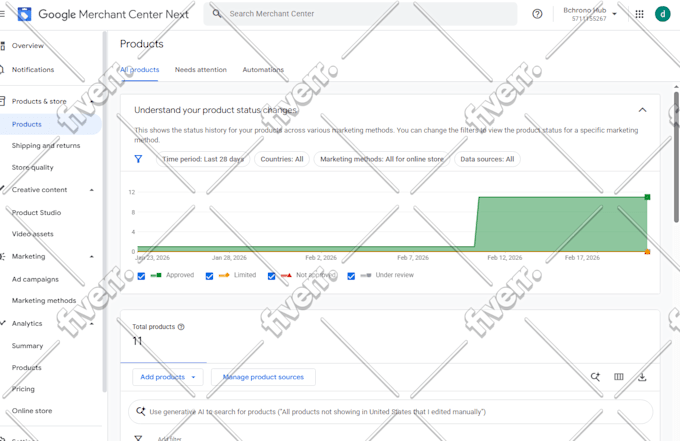The width and height of the screenshot is (680, 441).
Task: Collapse the product status changes card
Action: click(x=642, y=110)
